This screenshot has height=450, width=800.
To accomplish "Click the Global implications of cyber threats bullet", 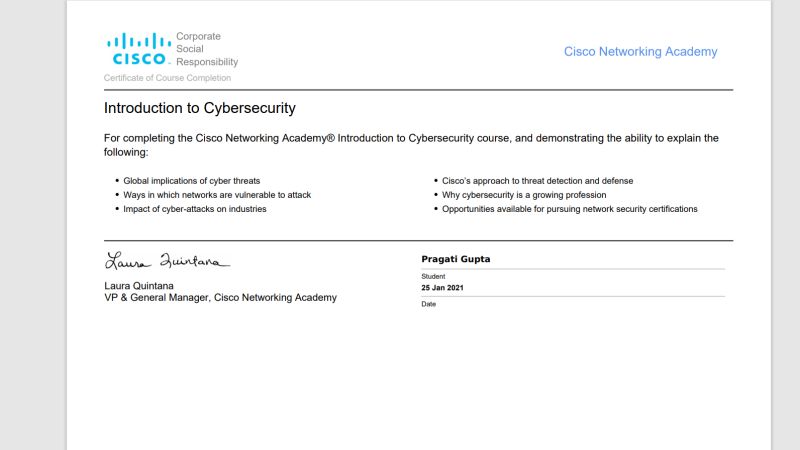I will (x=191, y=181).
